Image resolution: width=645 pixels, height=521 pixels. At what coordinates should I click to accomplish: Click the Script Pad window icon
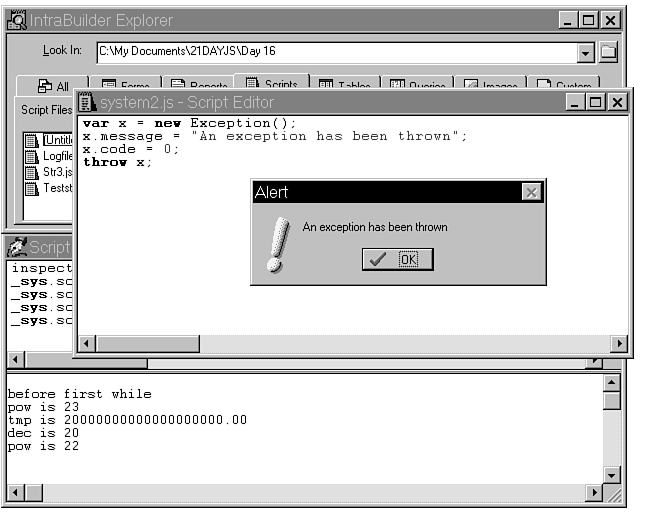(x=16, y=247)
